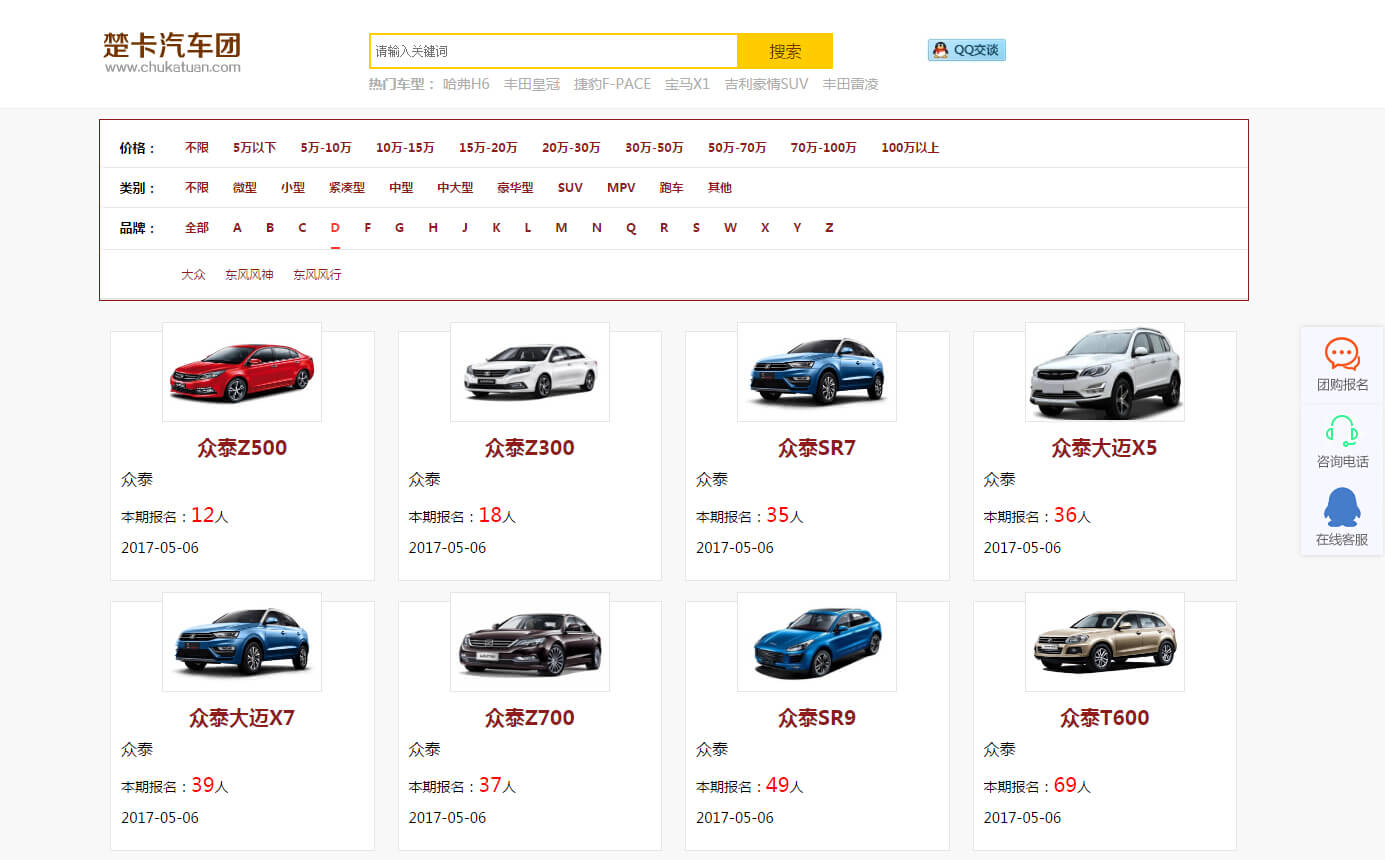The width and height of the screenshot is (1385, 860).
Task: Select price filter 15万-20万
Action: click(x=488, y=148)
